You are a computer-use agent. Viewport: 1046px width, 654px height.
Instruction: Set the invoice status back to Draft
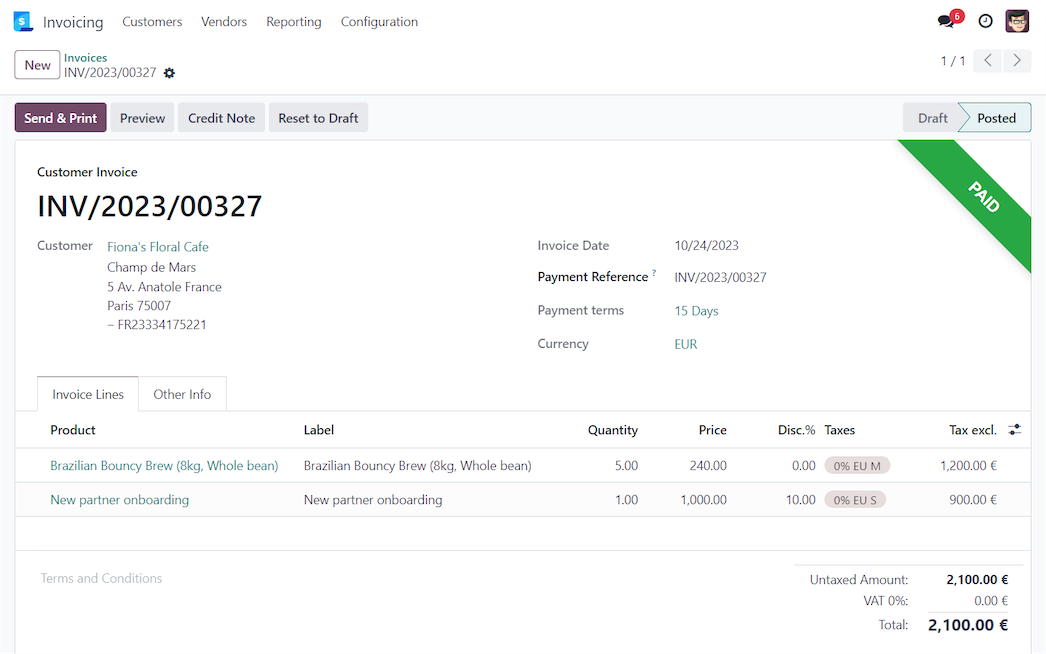pyautogui.click(x=318, y=117)
